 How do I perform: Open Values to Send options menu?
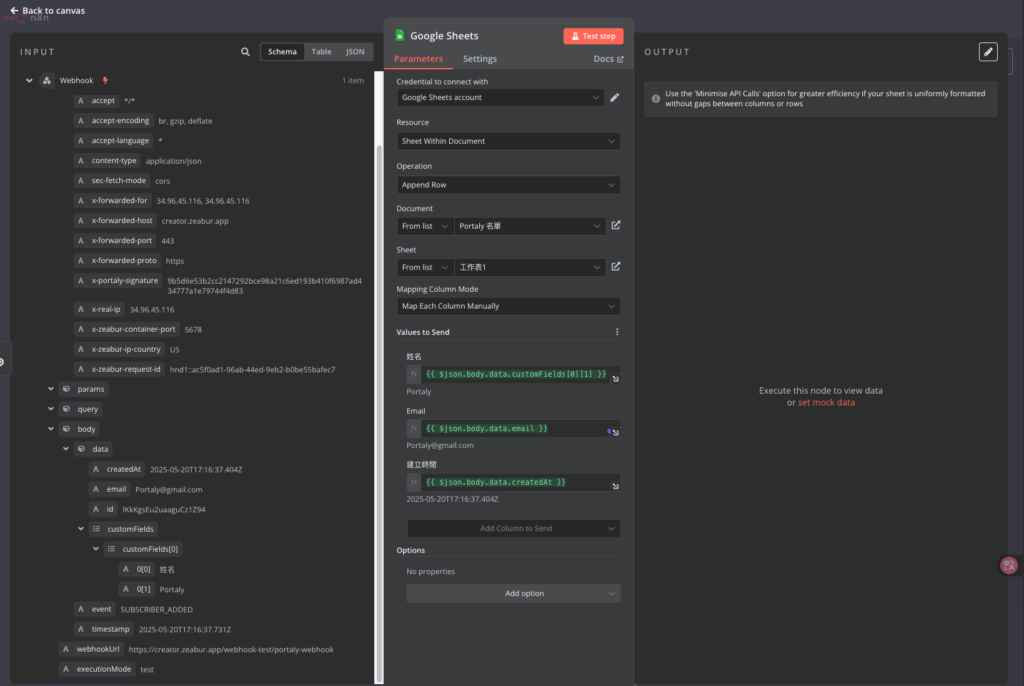[616, 332]
